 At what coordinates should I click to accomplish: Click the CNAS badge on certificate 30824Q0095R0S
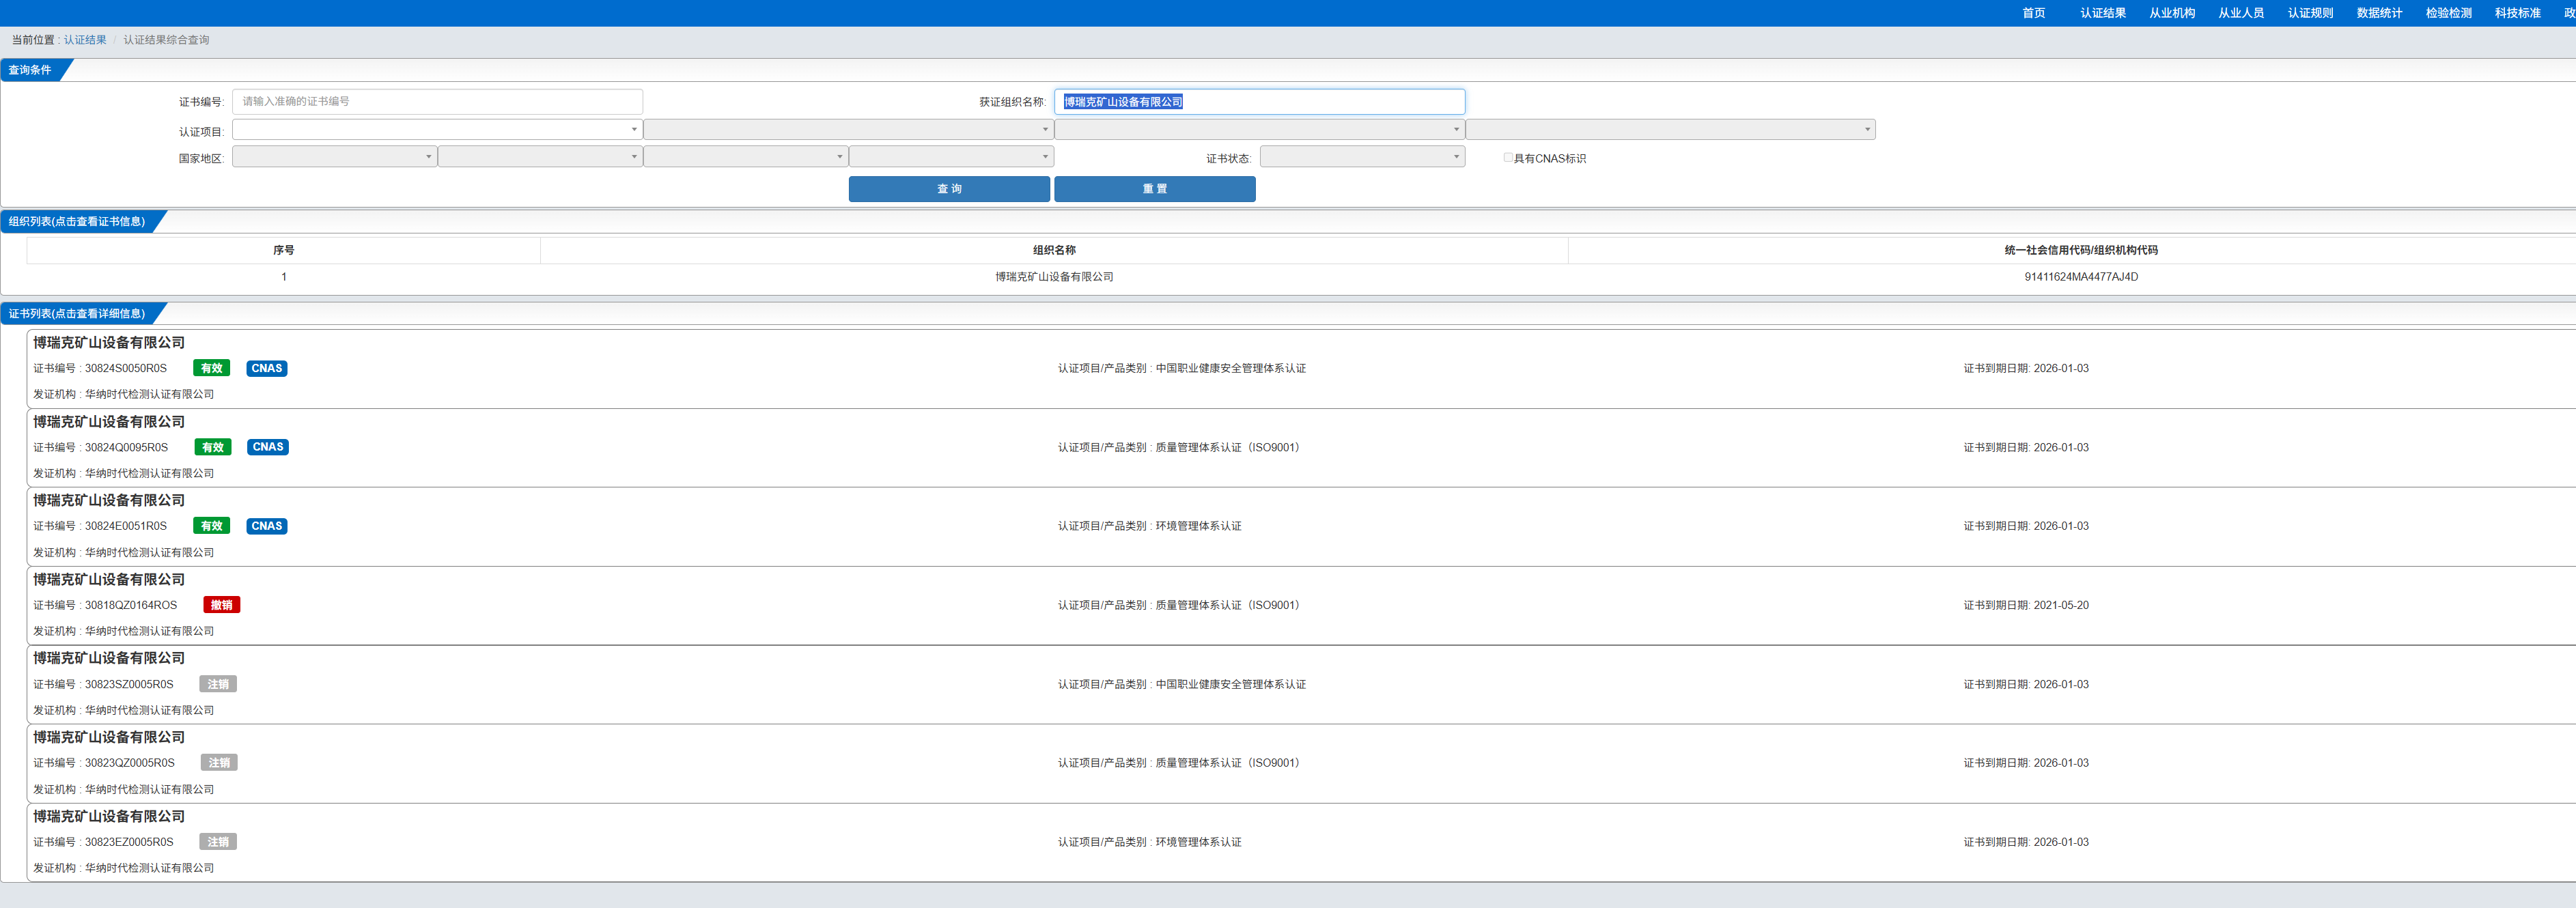tap(268, 447)
